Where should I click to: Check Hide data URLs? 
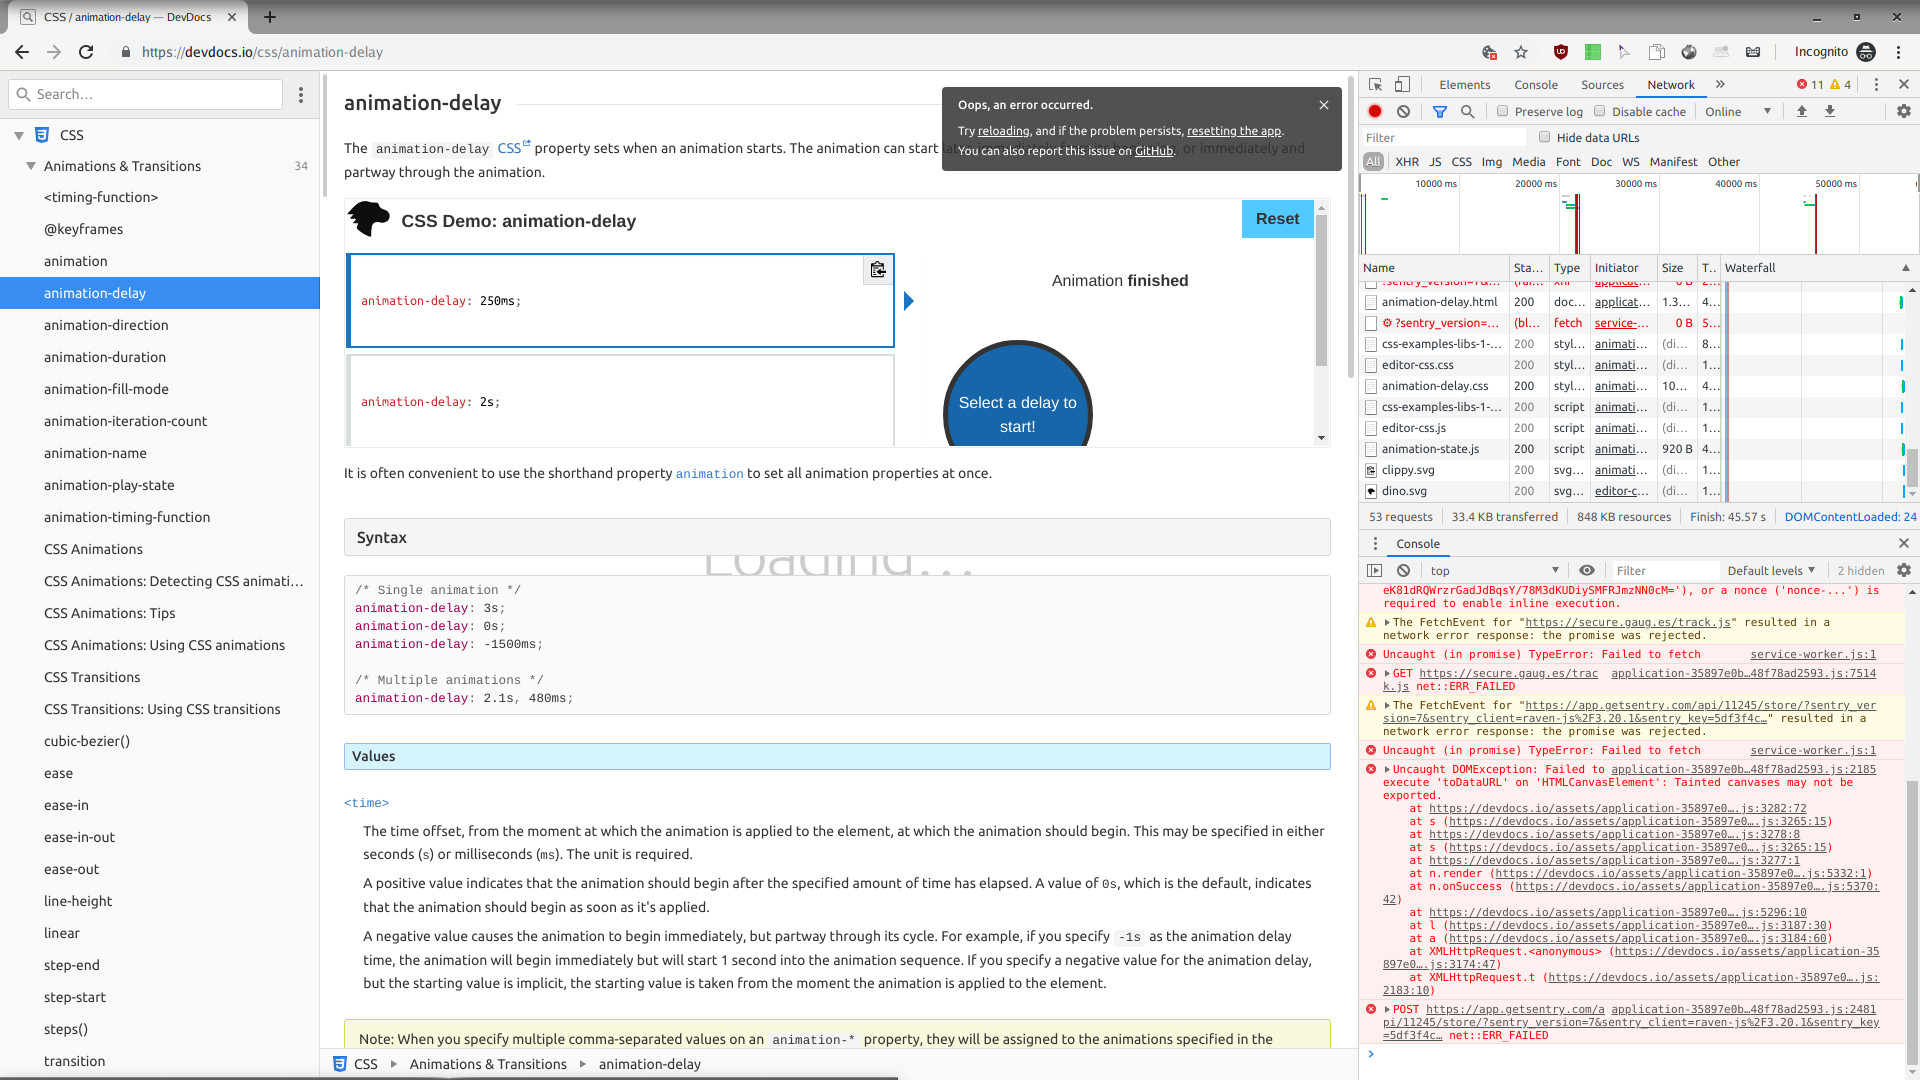1545,137
